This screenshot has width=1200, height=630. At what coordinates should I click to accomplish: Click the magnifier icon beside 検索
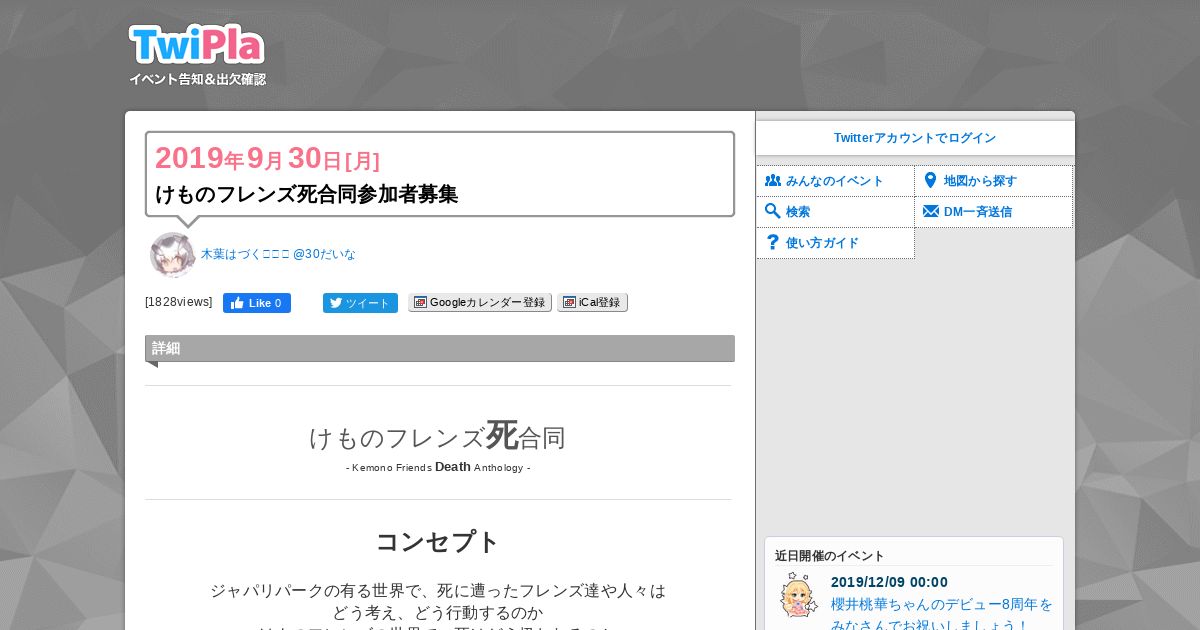(773, 211)
